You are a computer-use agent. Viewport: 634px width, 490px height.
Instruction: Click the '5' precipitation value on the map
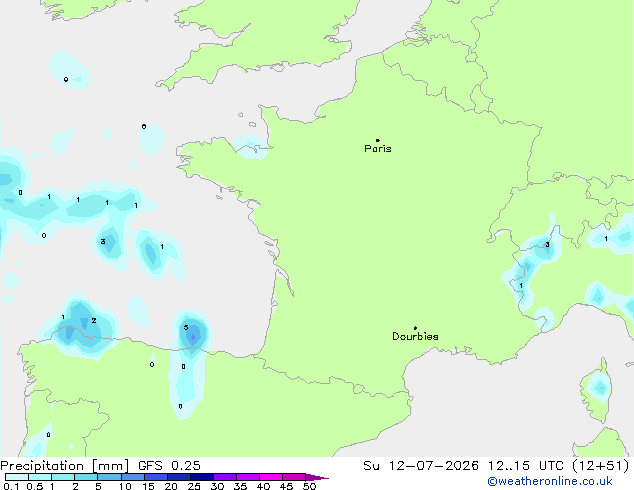coord(186,327)
